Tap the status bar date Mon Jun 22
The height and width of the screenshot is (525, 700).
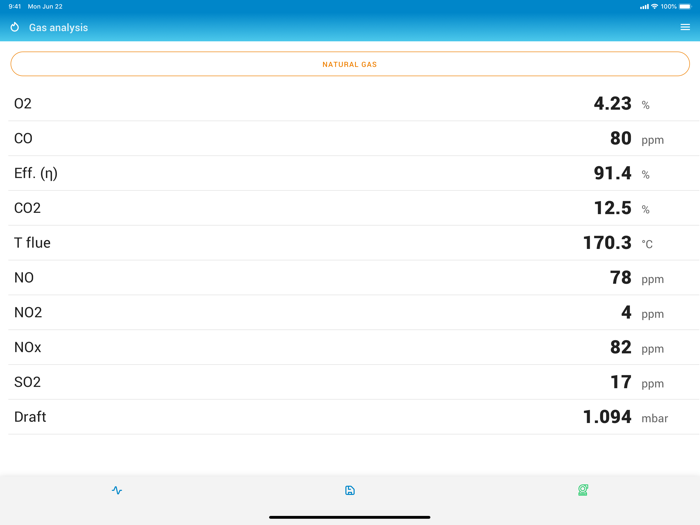45,6
